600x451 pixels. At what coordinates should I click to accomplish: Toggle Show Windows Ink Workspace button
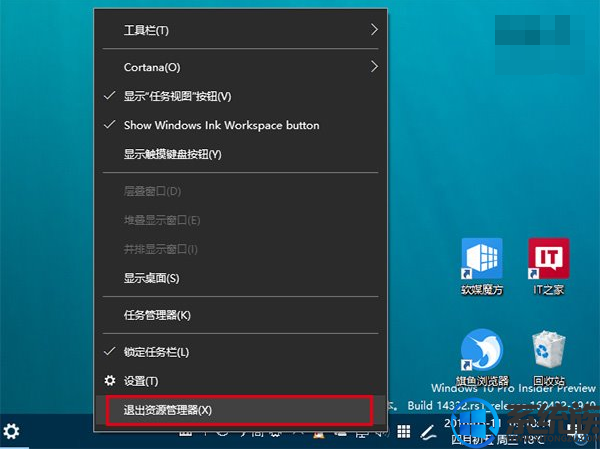coord(241,125)
